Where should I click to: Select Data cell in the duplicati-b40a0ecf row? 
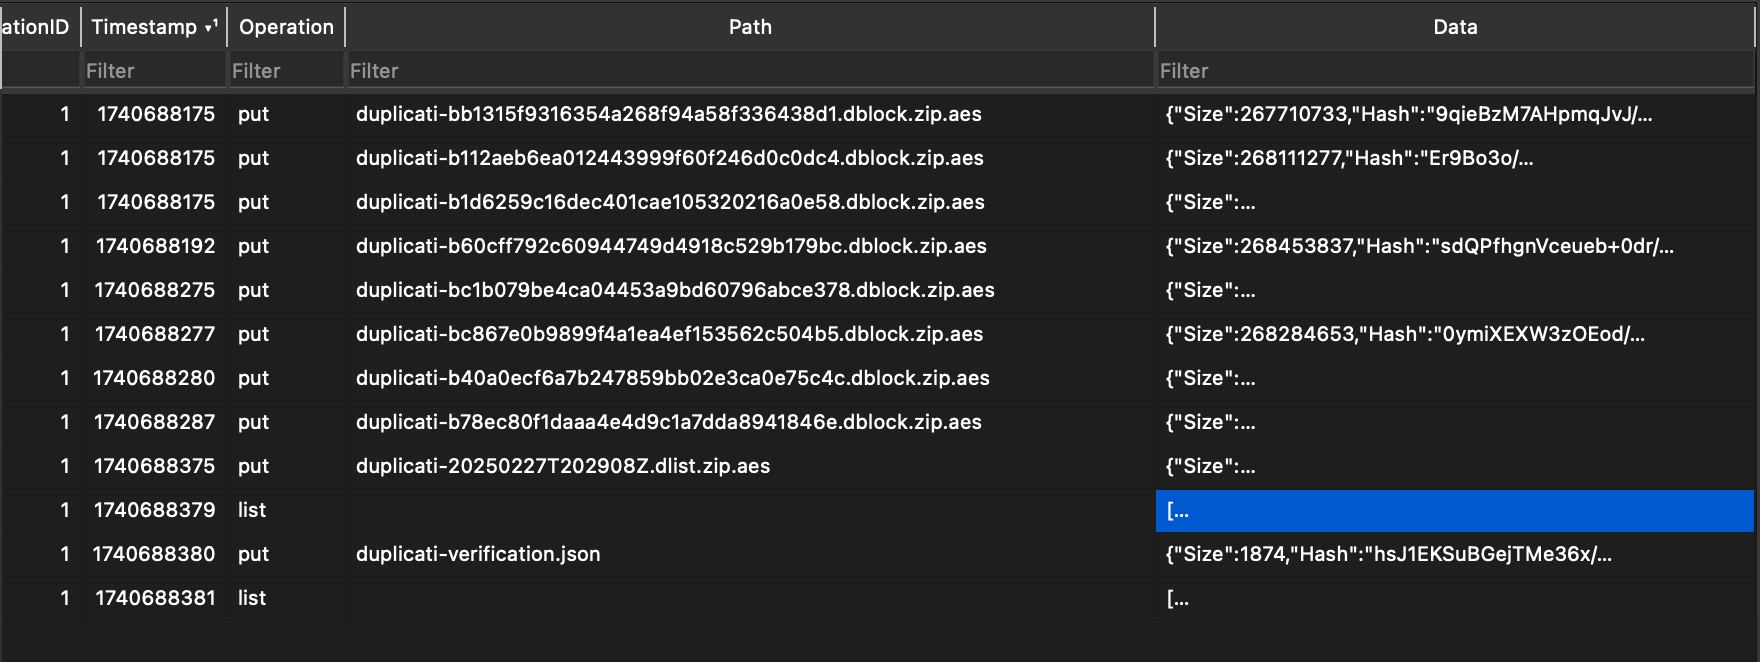point(1455,378)
